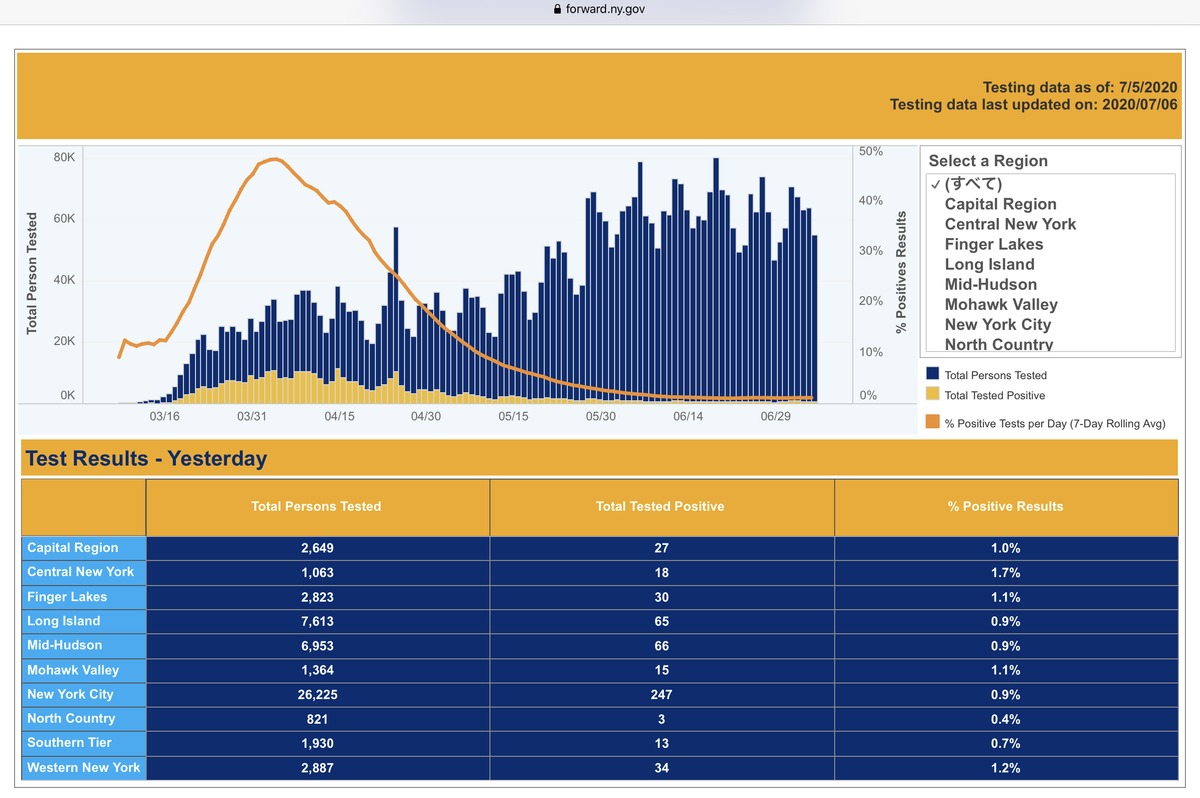Click the Test Results - Yesterday heading
Viewport: 1200px width, 798px height.
tap(146, 459)
